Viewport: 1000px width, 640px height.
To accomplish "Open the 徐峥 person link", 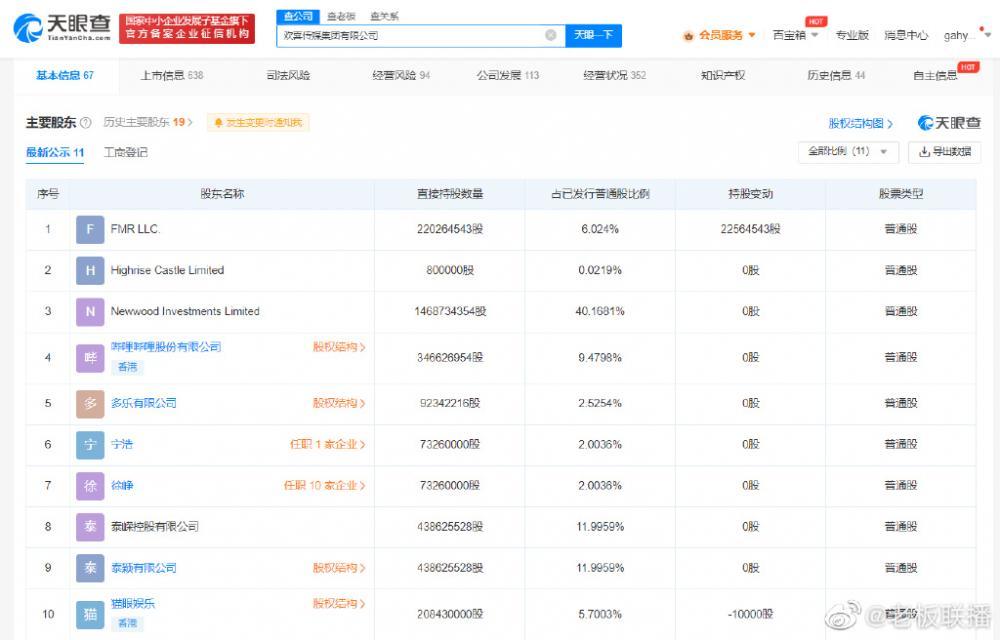I will 122,485.
